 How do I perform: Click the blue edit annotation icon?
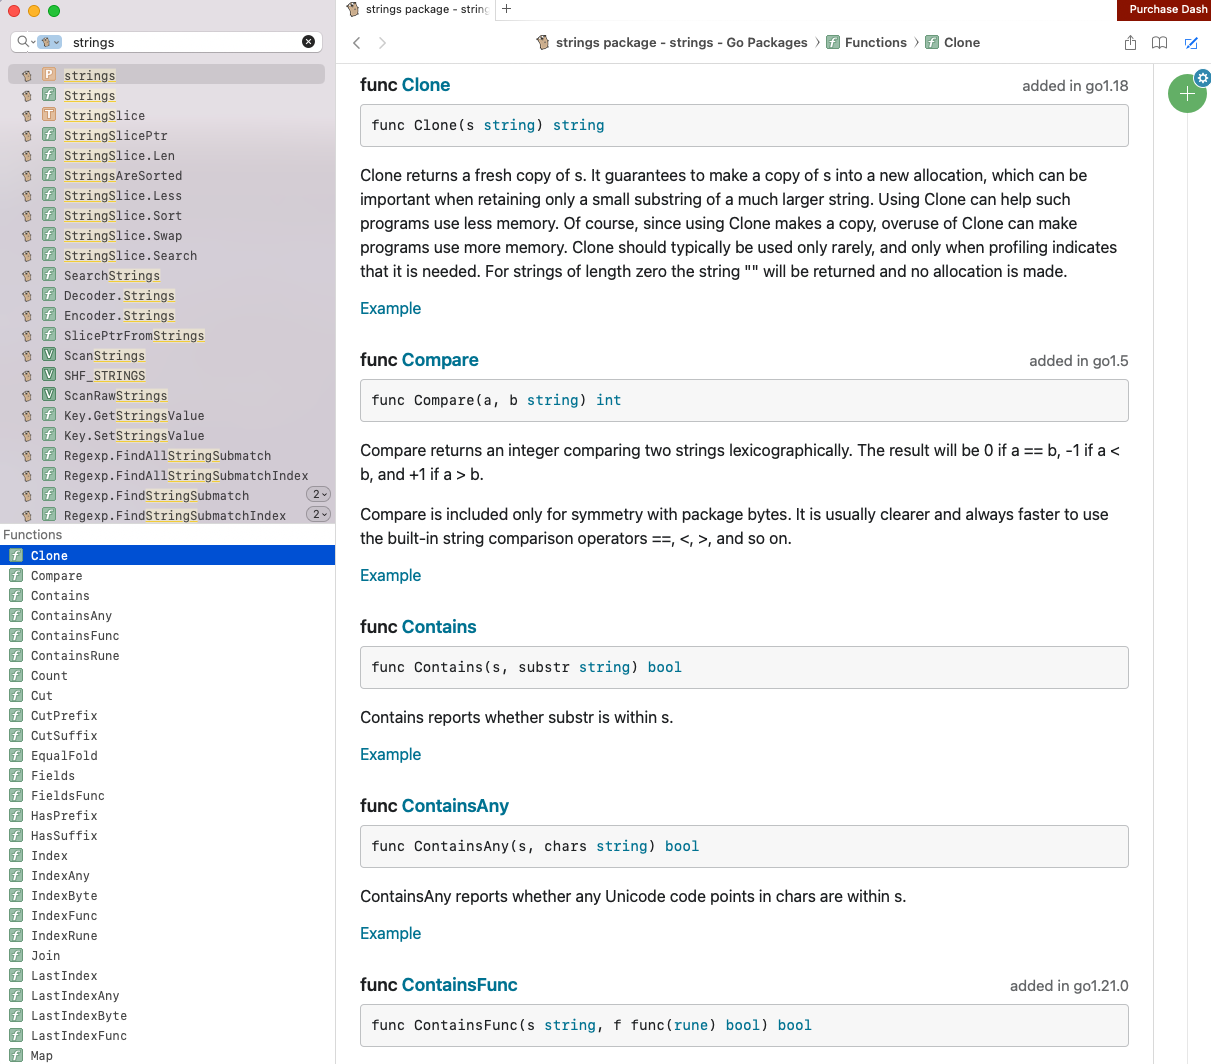click(1190, 43)
